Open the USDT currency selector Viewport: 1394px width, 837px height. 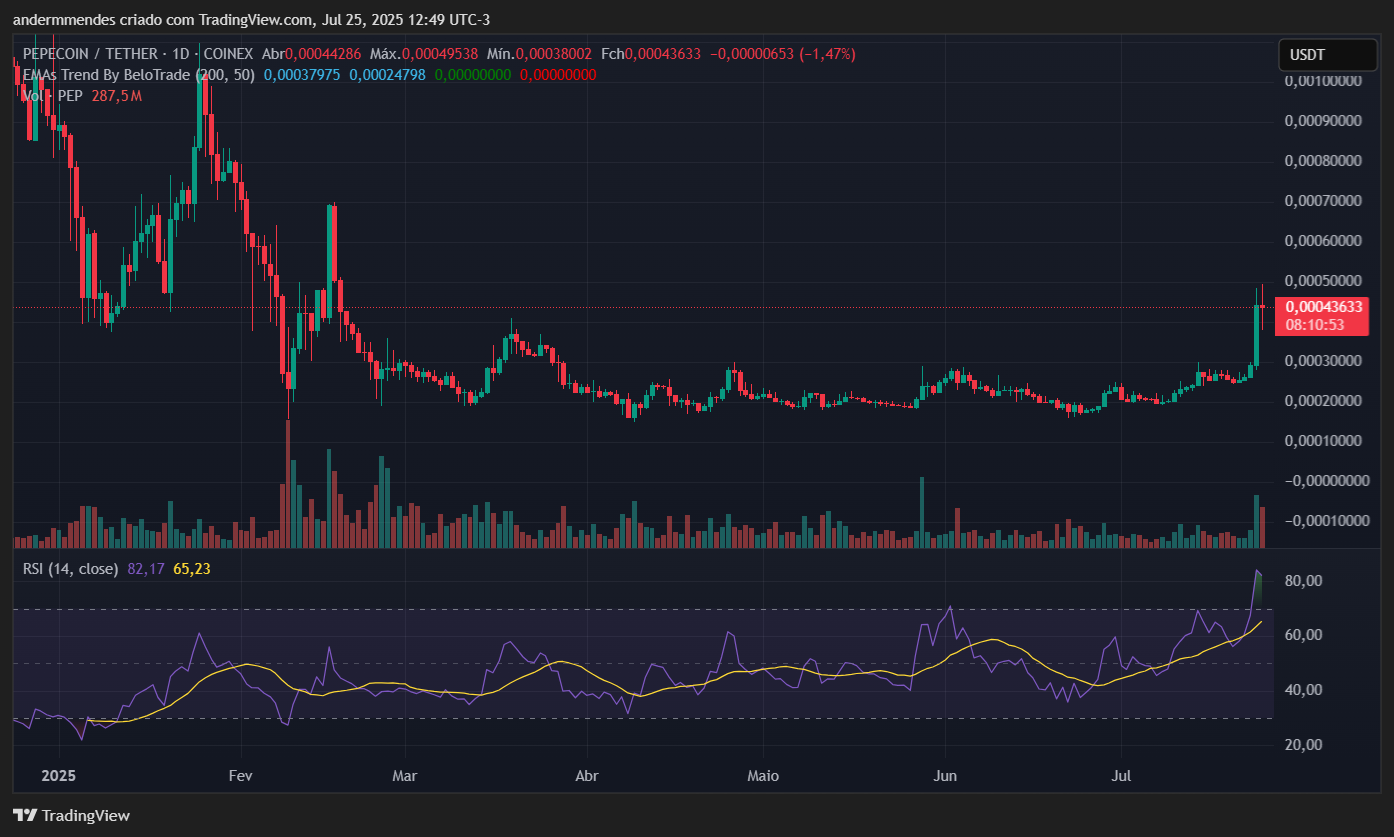(1327, 55)
